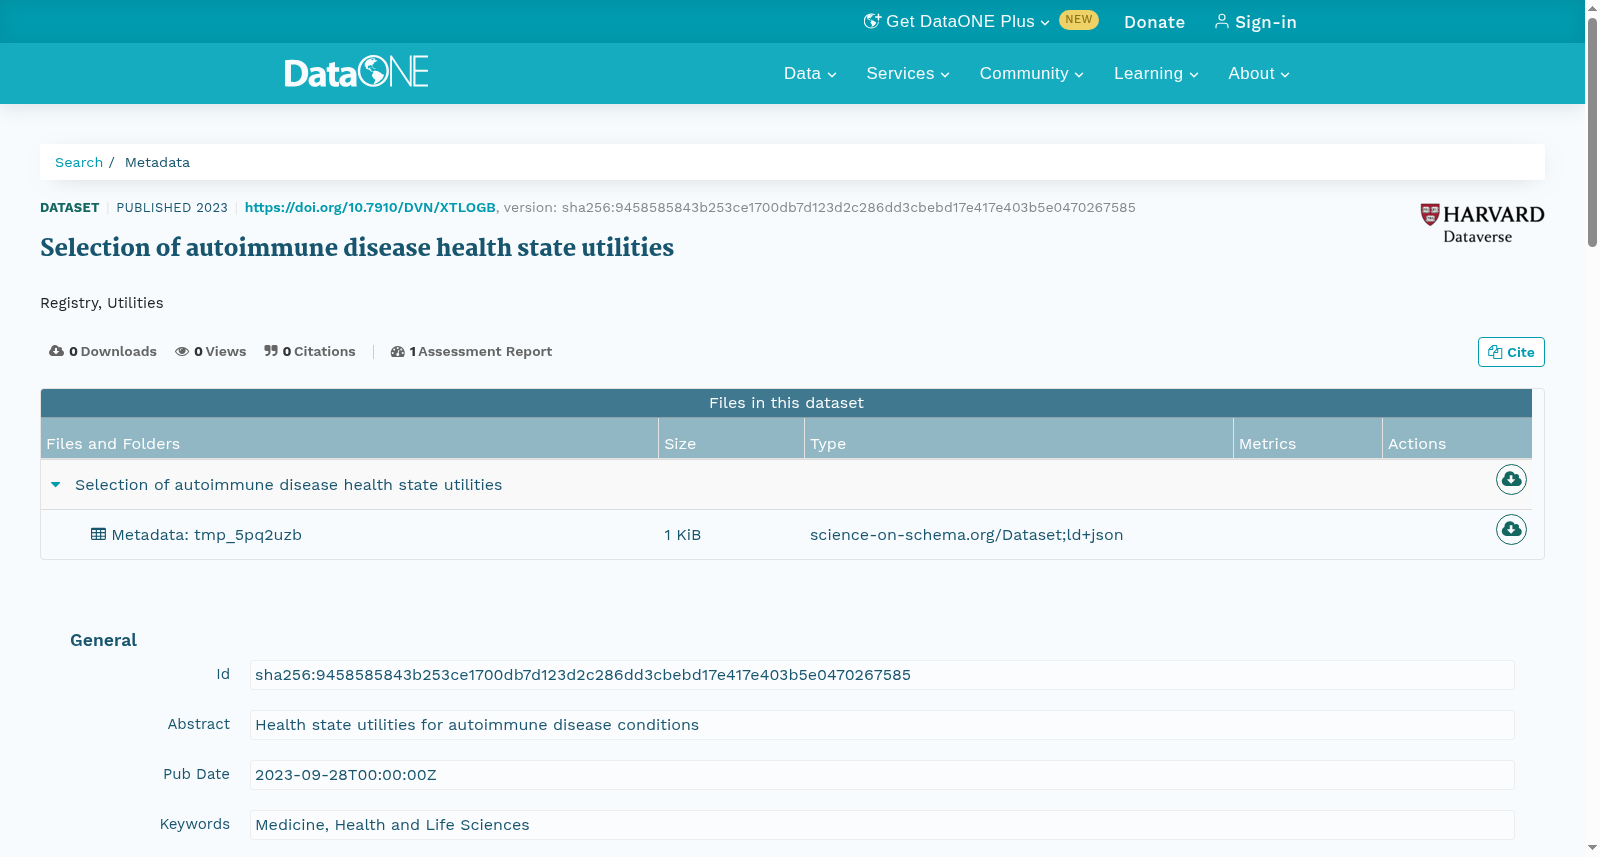Expand the Data menu
1600x857 pixels.
click(810, 73)
